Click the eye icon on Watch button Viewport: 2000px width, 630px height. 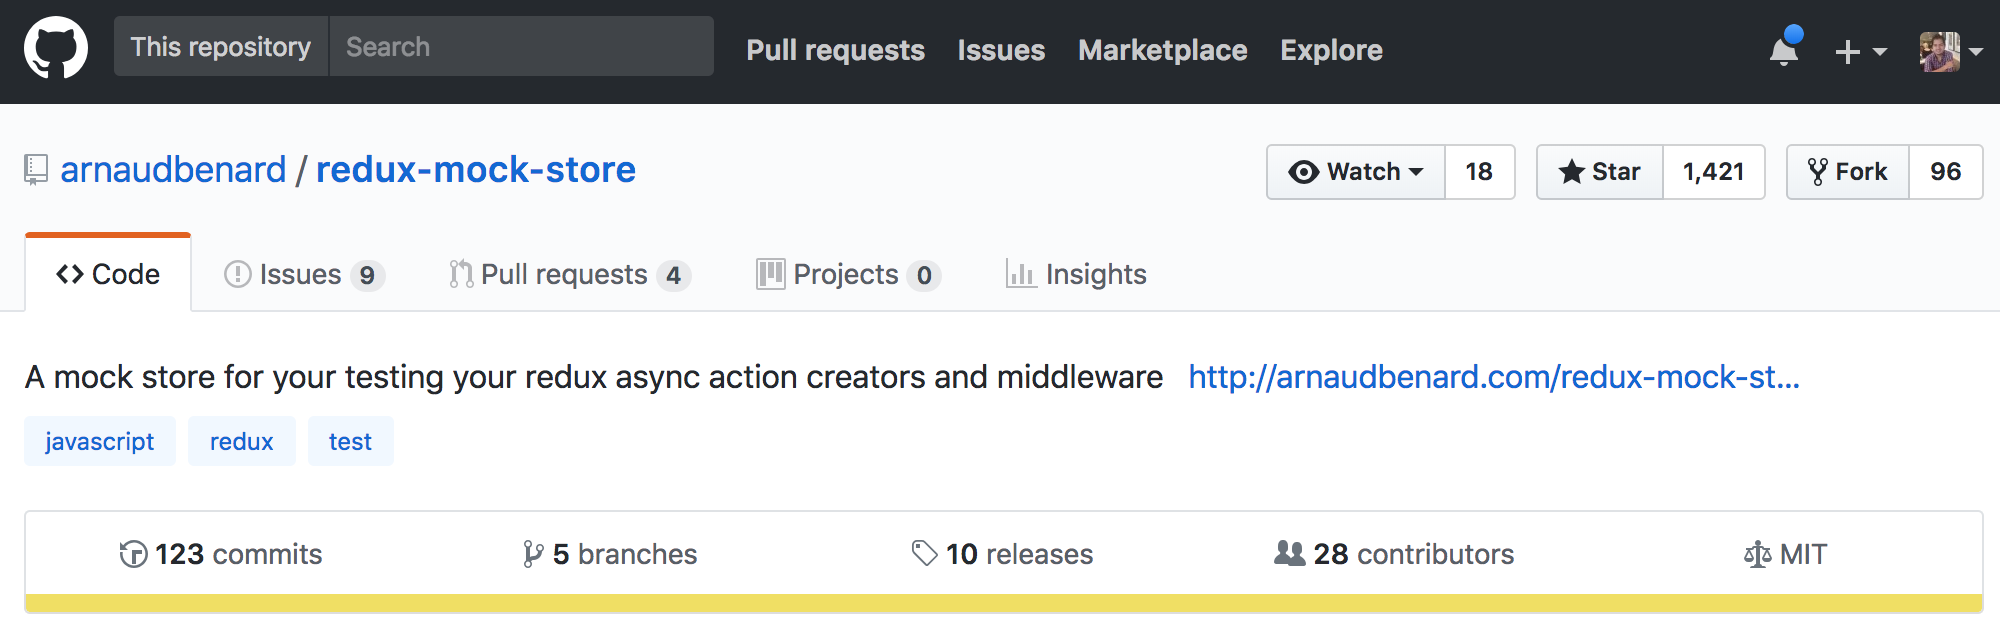pos(1303,172)
